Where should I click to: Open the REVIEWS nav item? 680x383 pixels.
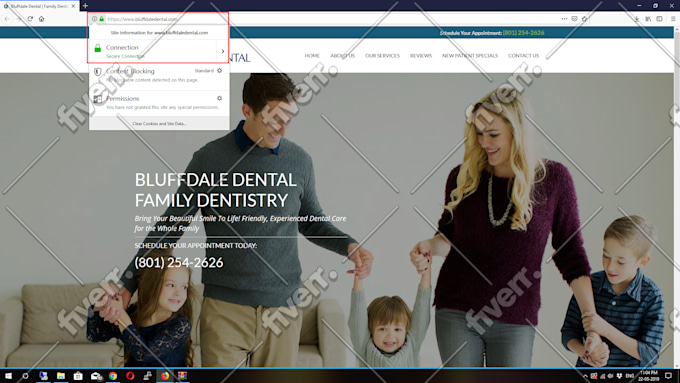click(421, 56)
